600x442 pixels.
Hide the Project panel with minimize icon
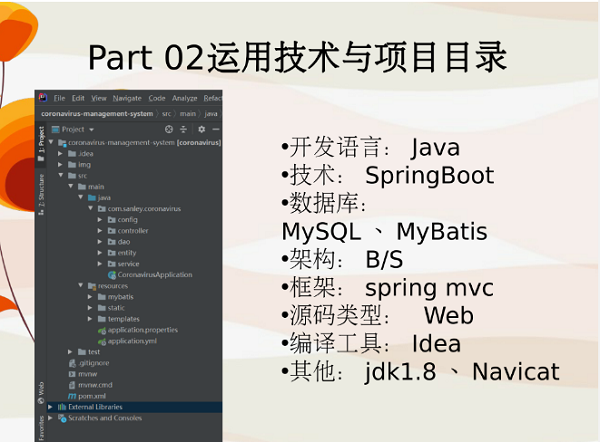point(214,129)
